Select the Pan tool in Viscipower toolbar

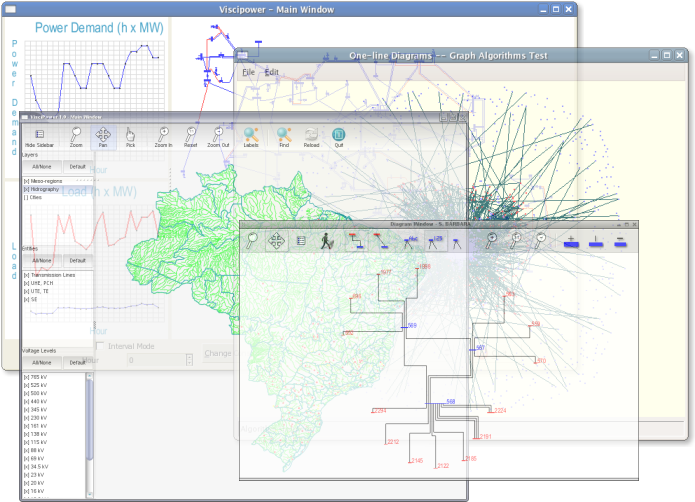[103, 137]
